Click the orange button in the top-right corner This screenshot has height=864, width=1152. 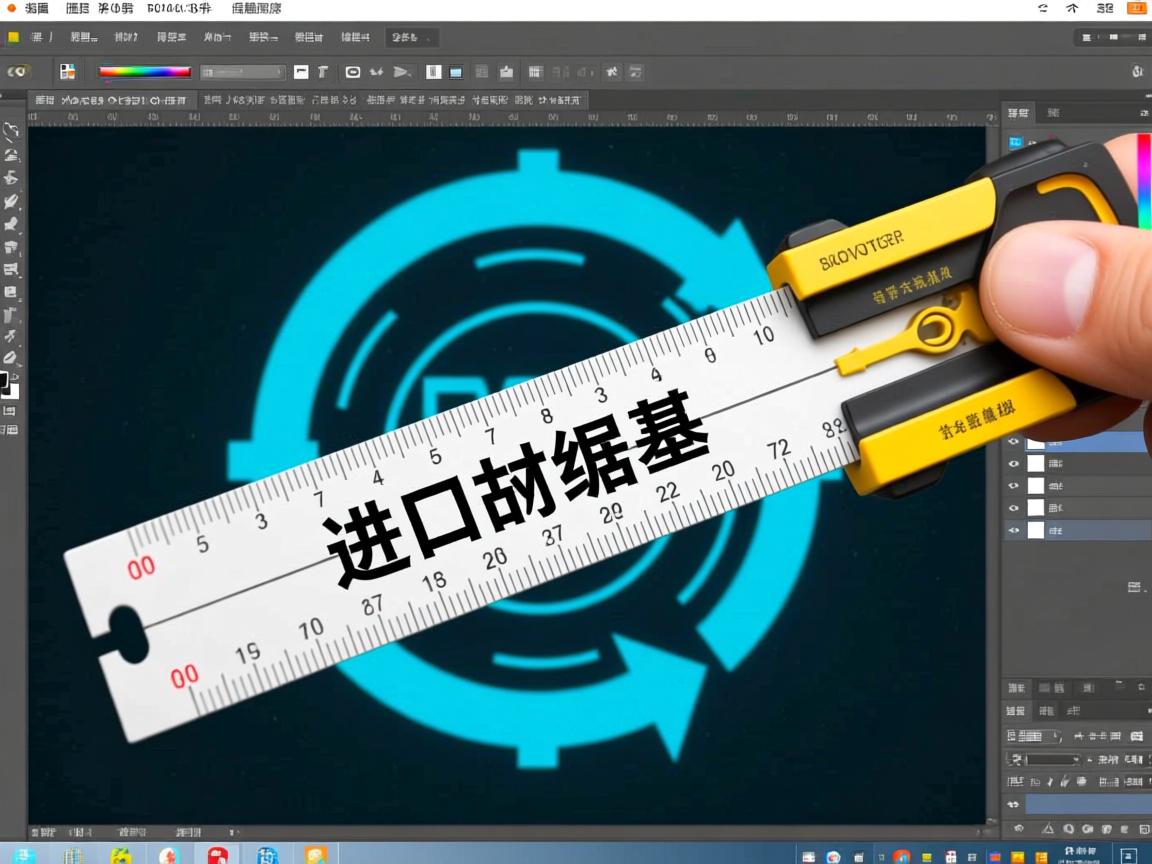coord(1134,8)
